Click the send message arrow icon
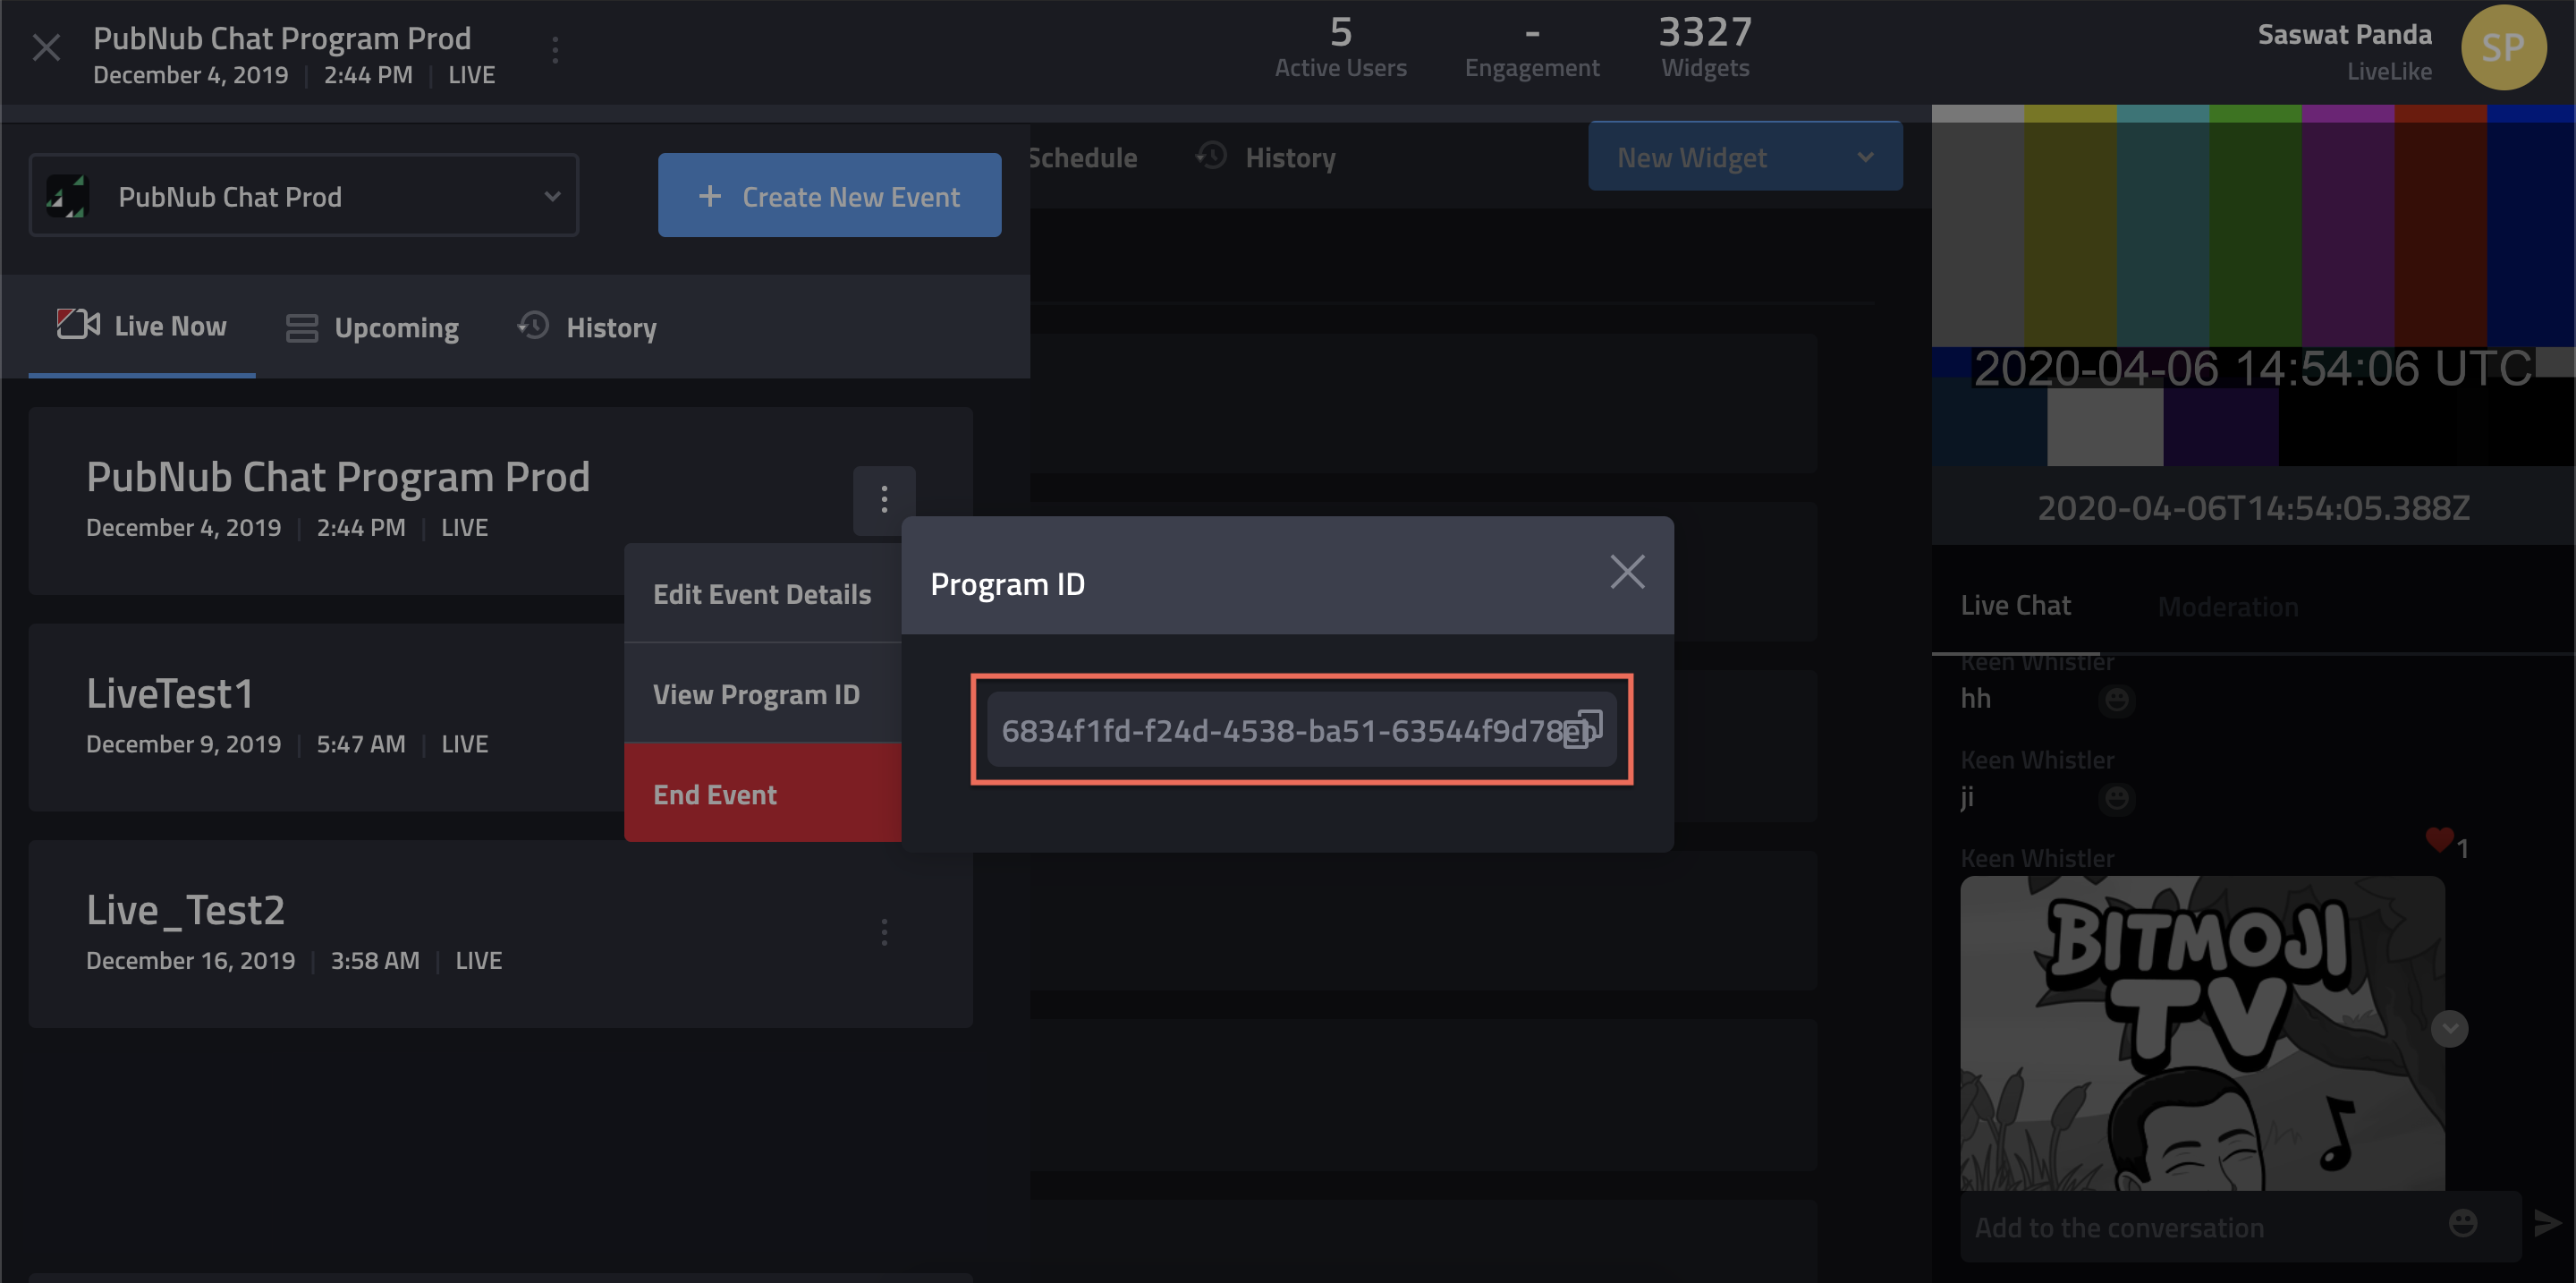The image size is (2576, 1283). (x=2547, y=1222)
